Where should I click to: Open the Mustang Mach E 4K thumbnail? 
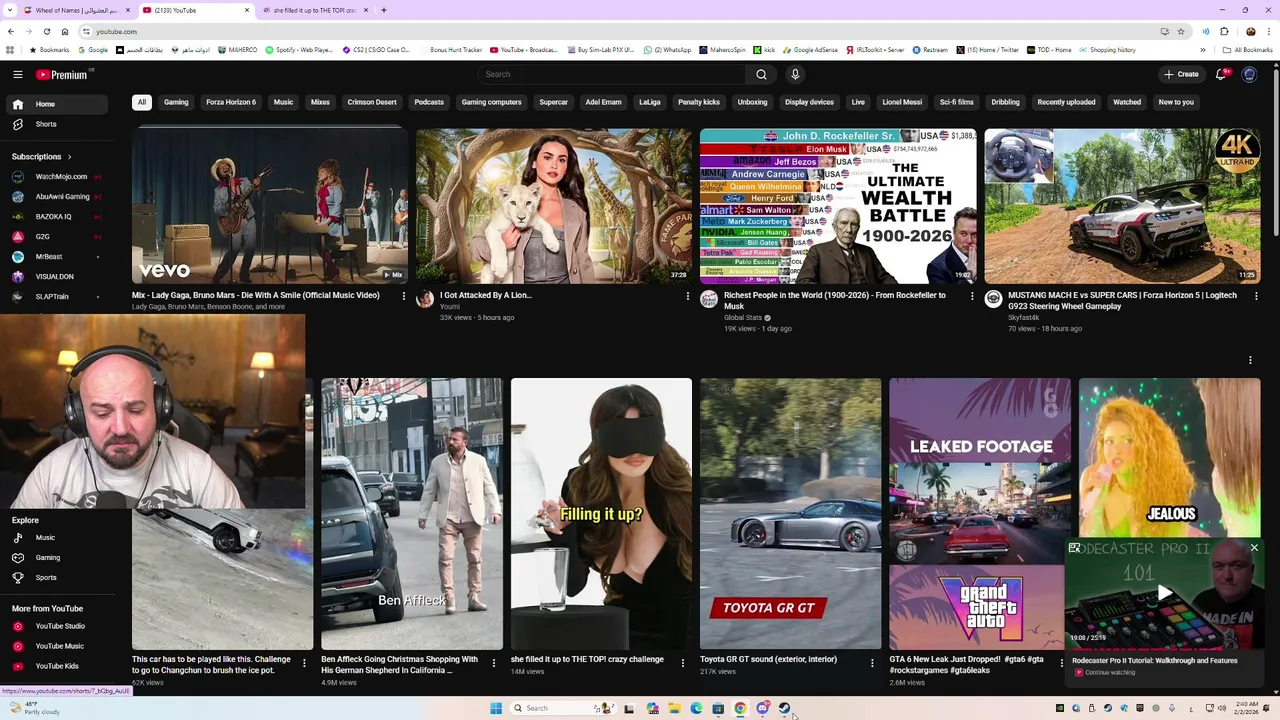[x=1122, y=206]
